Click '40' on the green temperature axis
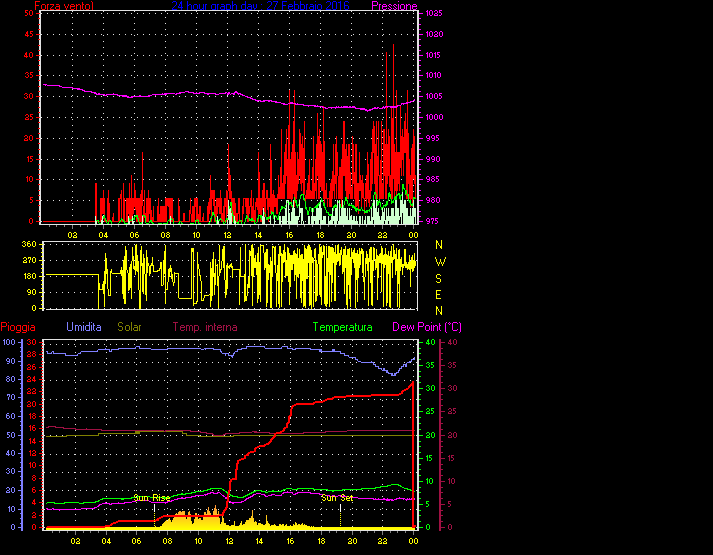This screenshot has height=555, width=713. tap(430, 342)
